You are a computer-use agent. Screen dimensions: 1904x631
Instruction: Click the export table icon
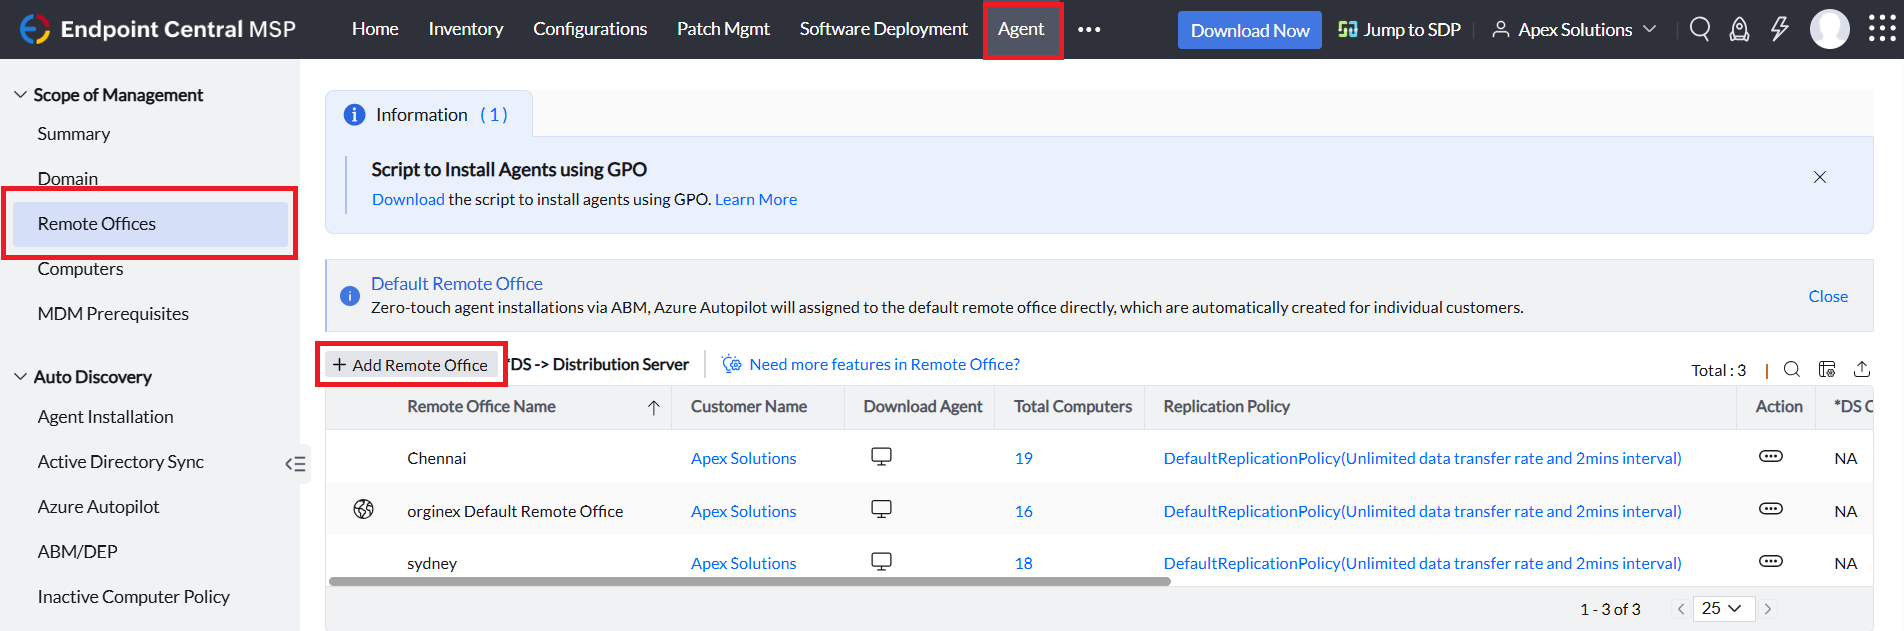(1861, 369)
